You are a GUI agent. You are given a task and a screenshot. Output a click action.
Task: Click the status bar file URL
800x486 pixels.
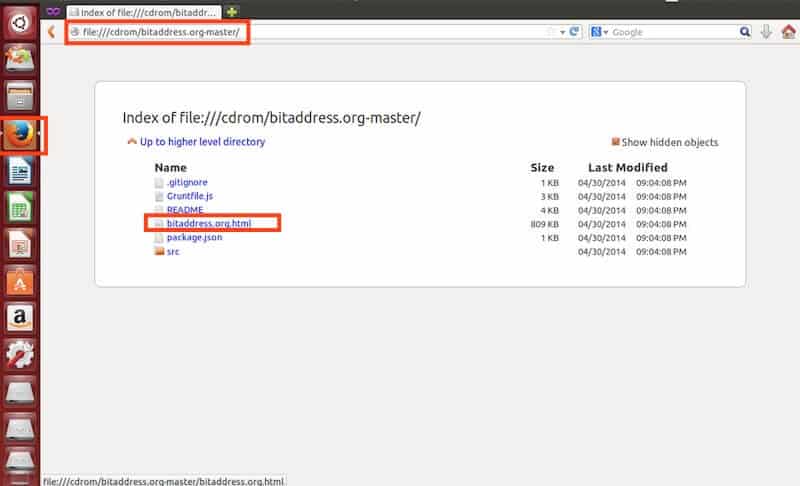click(x=163, y=481)
